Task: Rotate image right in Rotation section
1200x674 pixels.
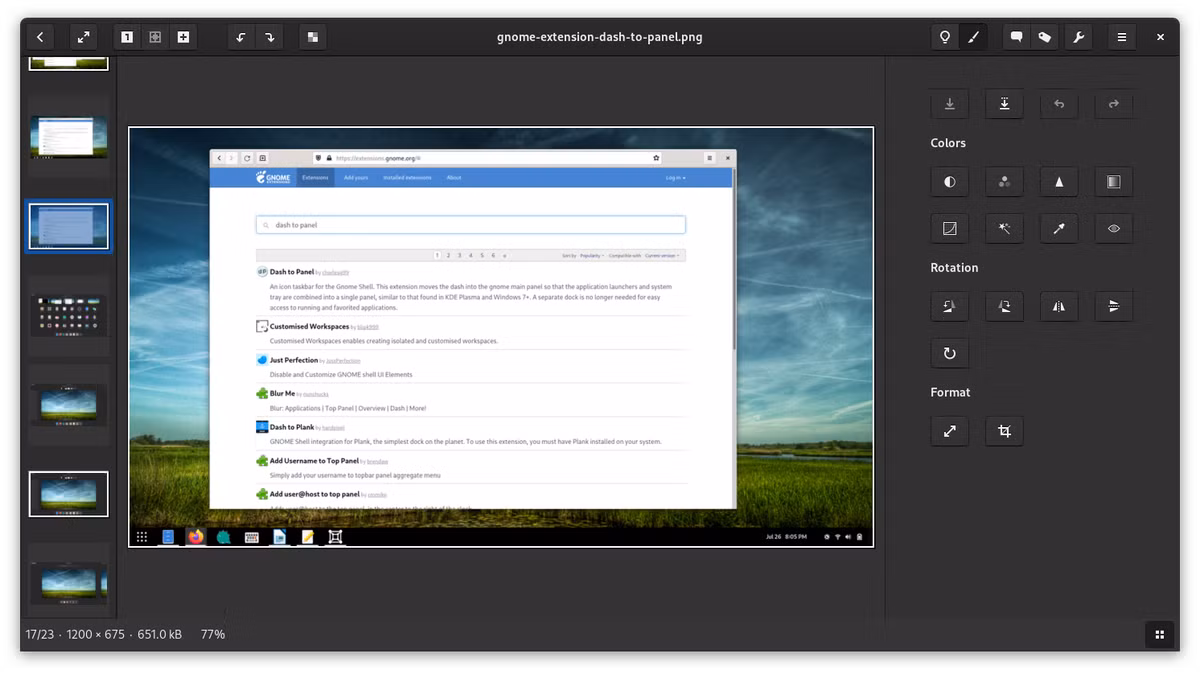Action: [x=1004, y=307]
